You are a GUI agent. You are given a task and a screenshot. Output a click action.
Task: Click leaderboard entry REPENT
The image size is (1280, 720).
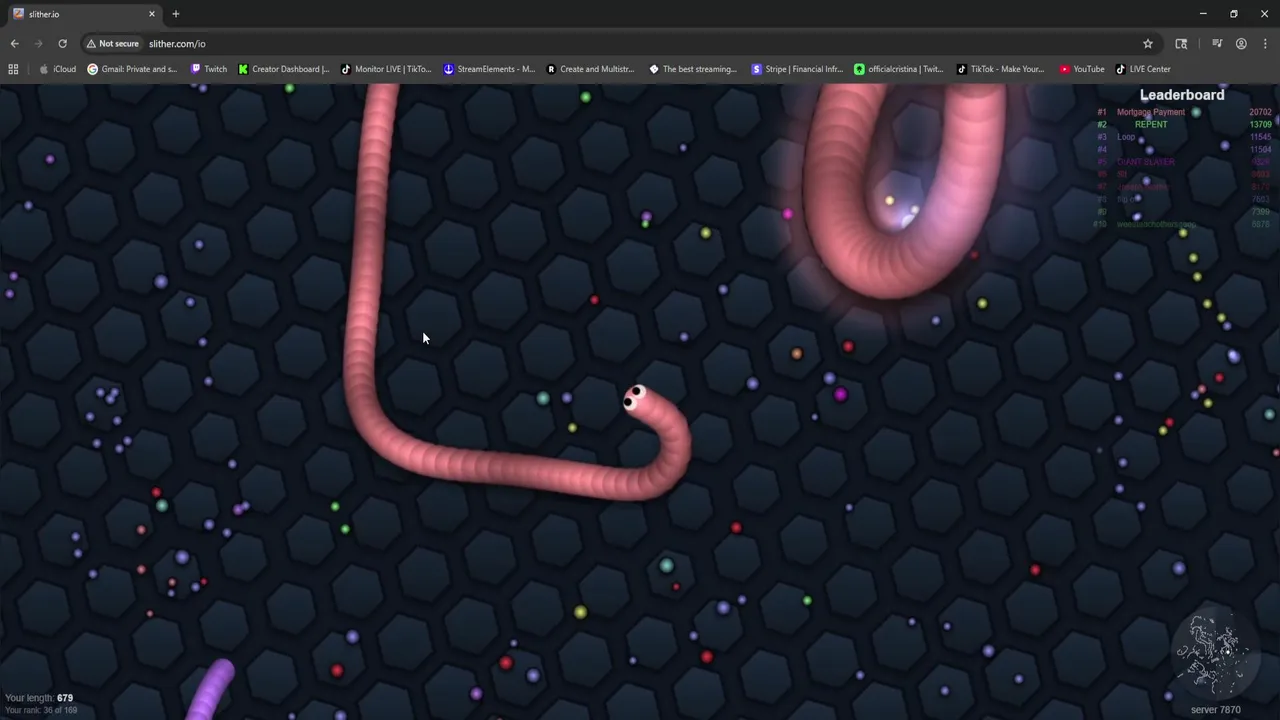(x=1151, y=125)
